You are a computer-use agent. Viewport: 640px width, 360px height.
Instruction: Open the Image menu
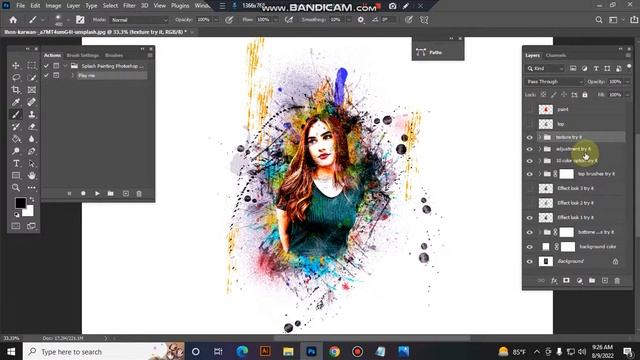[x=53, y=6]
